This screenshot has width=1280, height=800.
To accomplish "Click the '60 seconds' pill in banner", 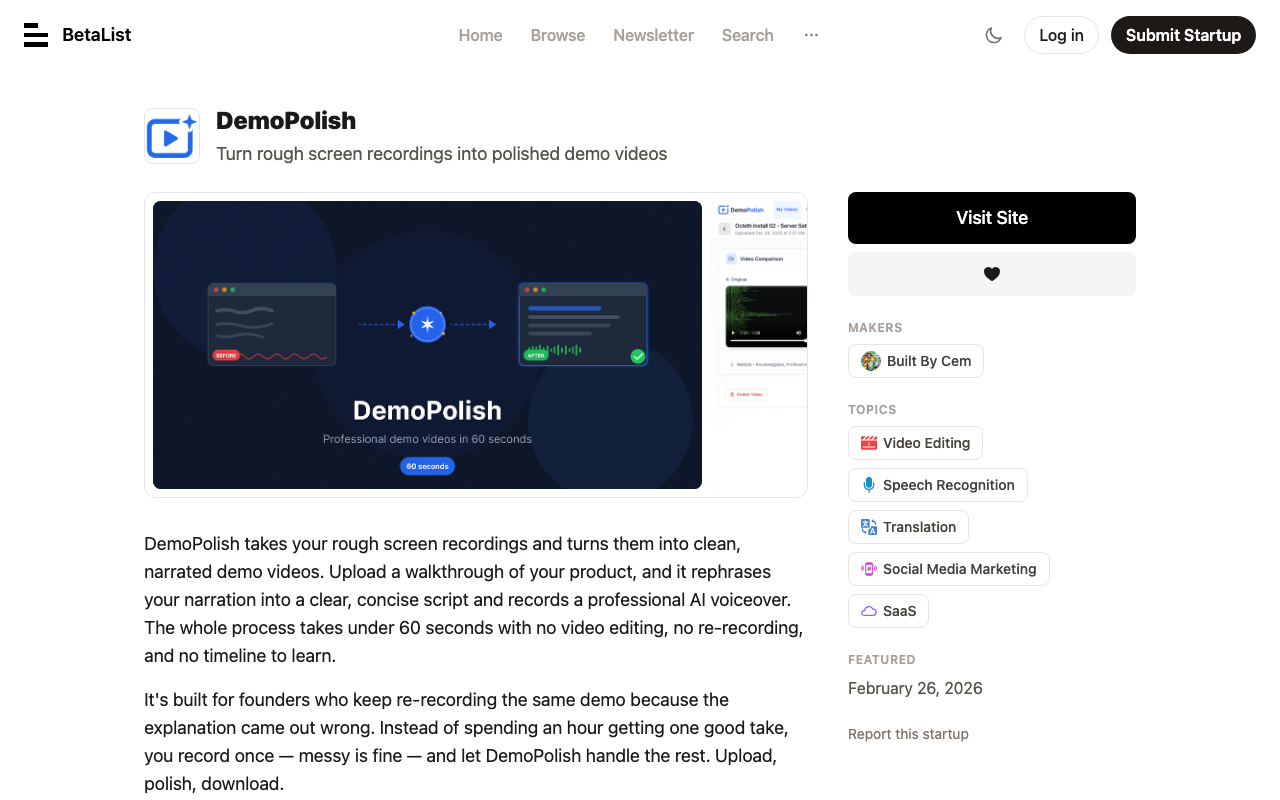I will [x=427, y=466].
